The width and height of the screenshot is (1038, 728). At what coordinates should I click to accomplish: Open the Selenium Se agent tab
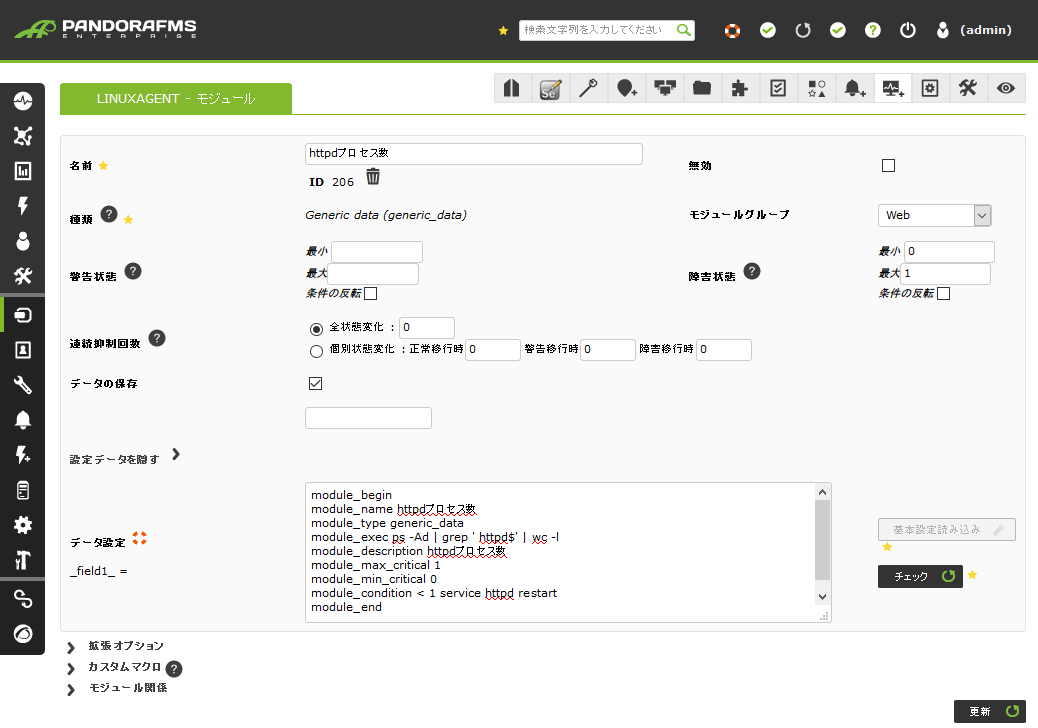coord(550,88)
